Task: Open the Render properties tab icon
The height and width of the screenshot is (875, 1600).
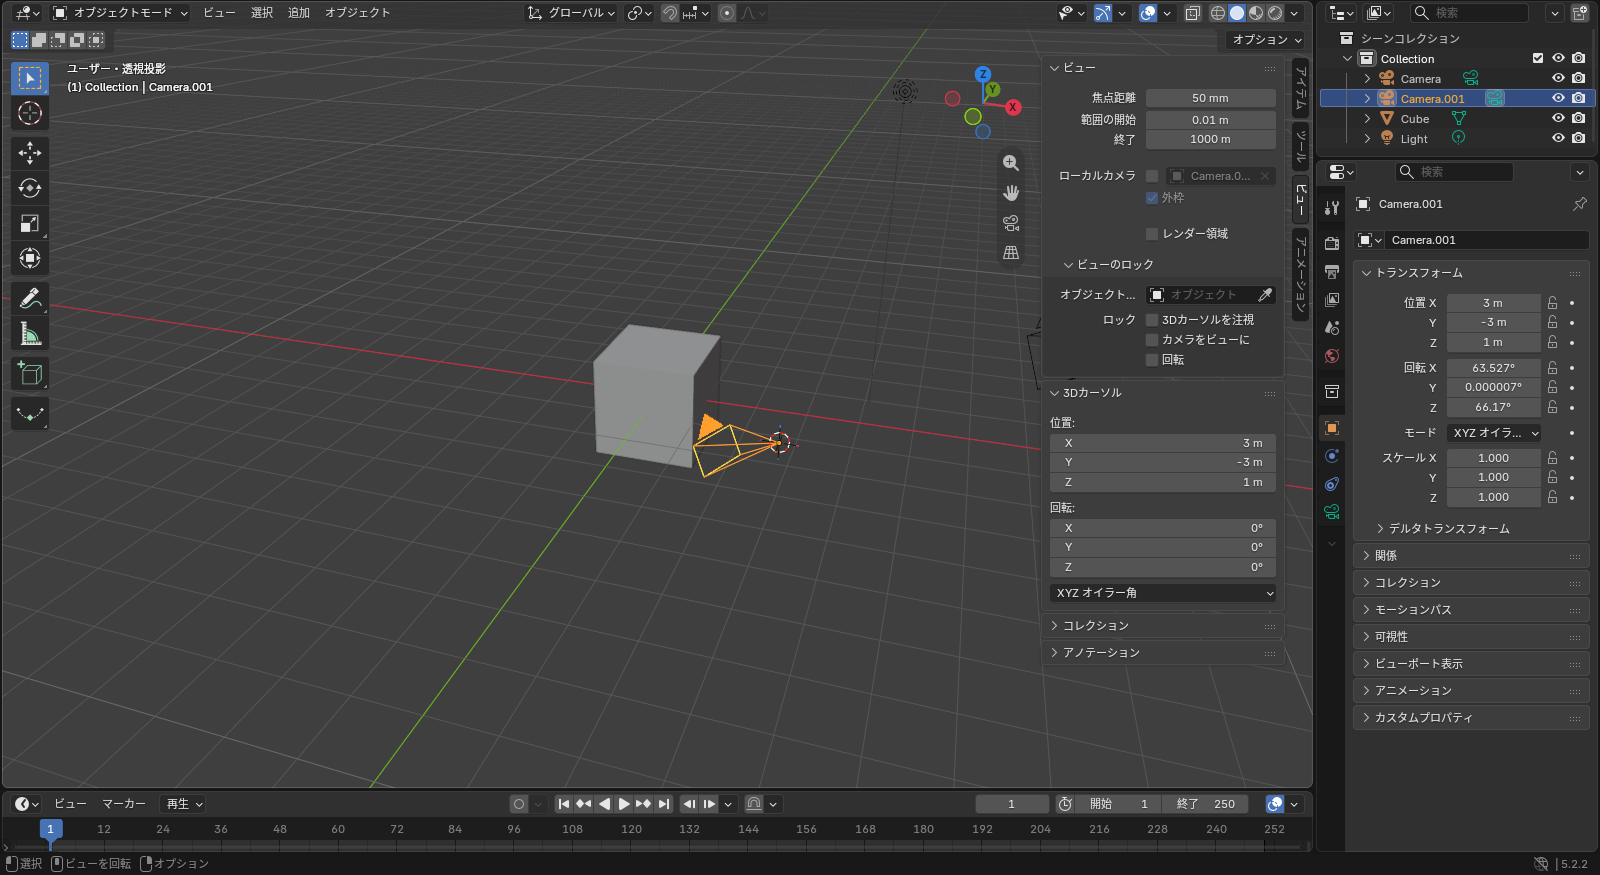Action: (x=1332, y=244)
